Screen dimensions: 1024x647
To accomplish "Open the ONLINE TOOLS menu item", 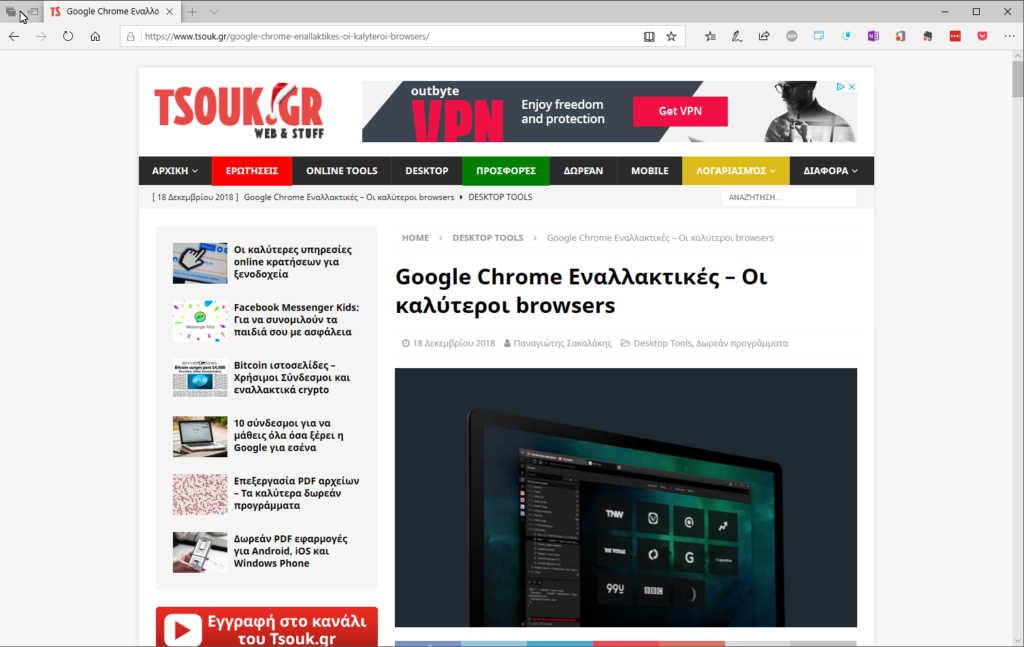I will [342, 171].
